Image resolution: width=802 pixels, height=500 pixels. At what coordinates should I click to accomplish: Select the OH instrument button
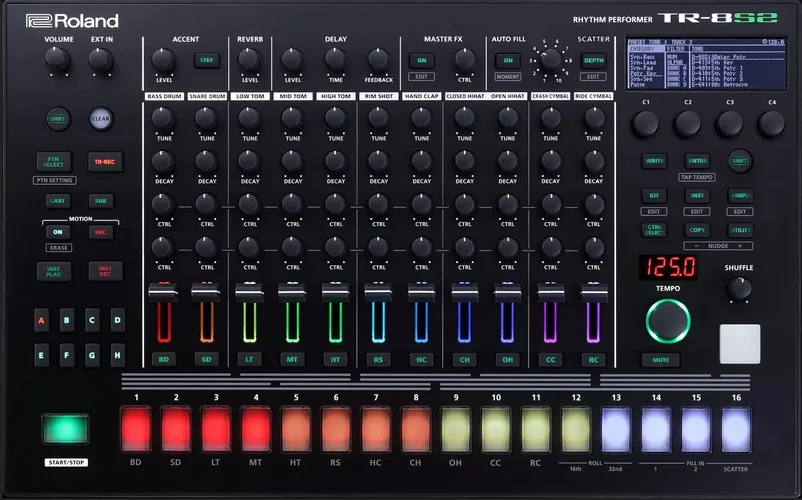tap(507, 359)
